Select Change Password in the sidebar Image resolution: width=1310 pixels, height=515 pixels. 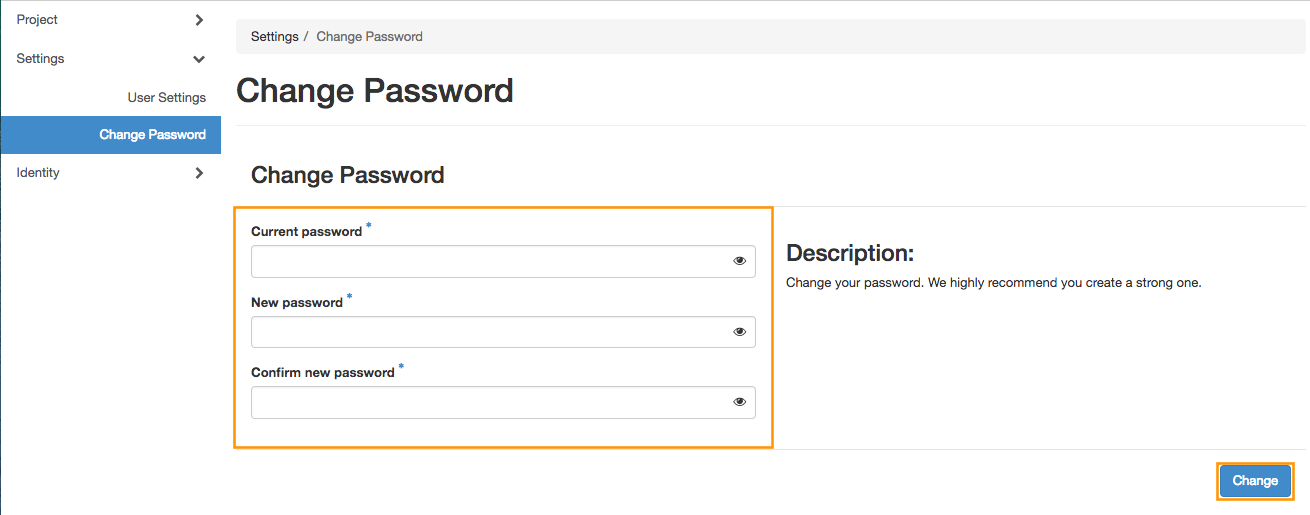(152, 135)
